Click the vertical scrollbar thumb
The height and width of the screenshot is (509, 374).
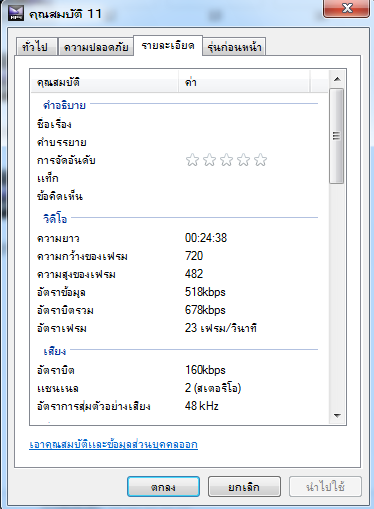(x=337, y=136)
